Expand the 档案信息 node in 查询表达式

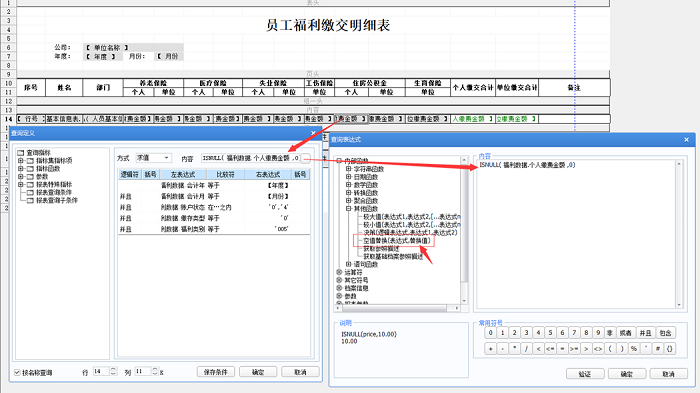click(x=339, y=288)
